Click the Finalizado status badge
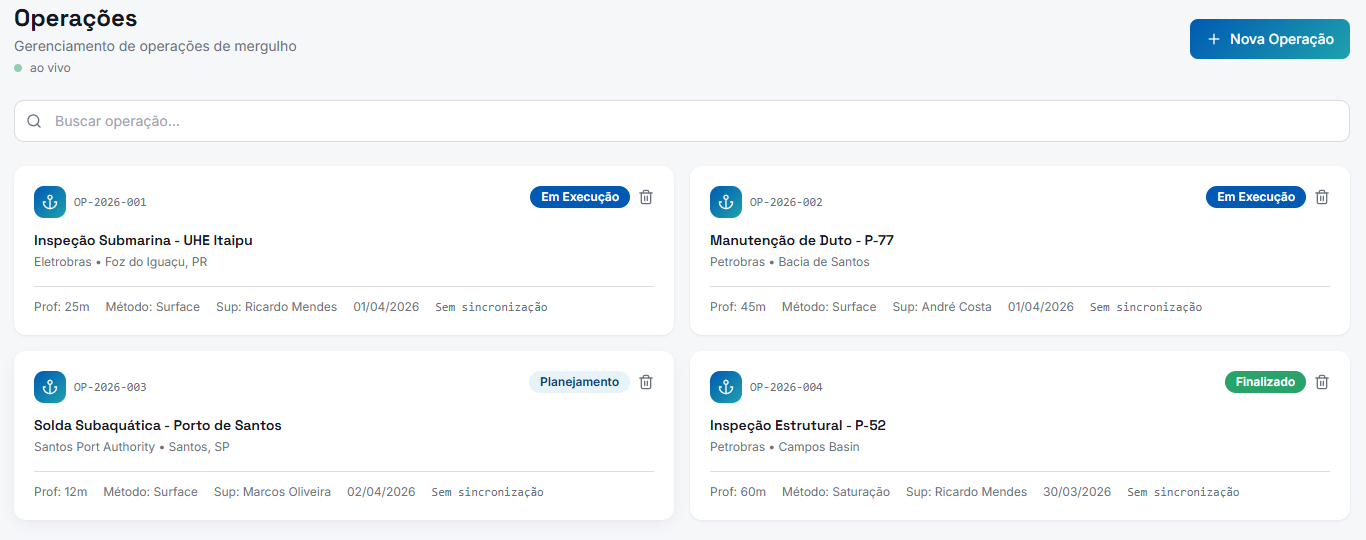Screen dimensions: 1366x540 click(x=1265, y=382)
